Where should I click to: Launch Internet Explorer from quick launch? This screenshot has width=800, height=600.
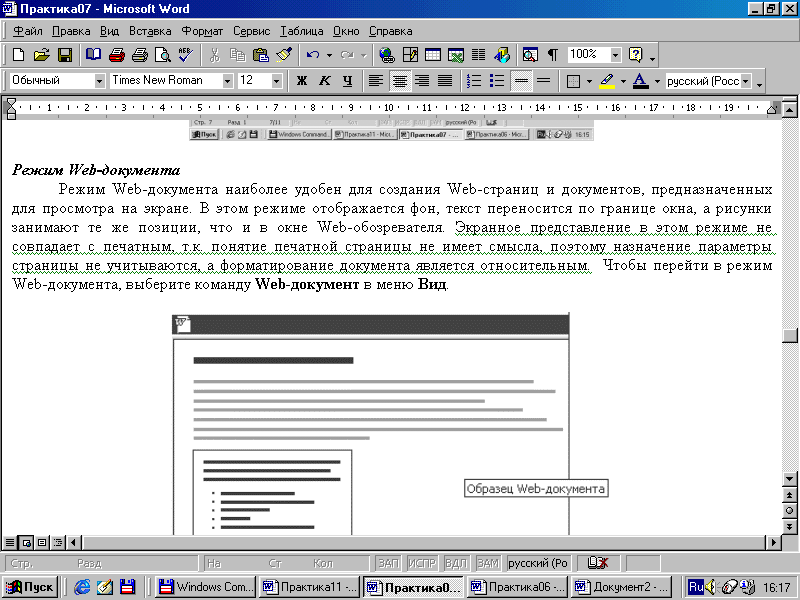point(82,587)
